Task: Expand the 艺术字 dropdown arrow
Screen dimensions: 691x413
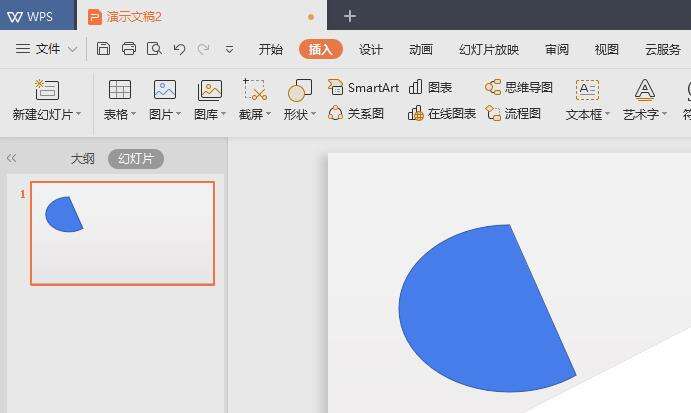Action: 664,114
